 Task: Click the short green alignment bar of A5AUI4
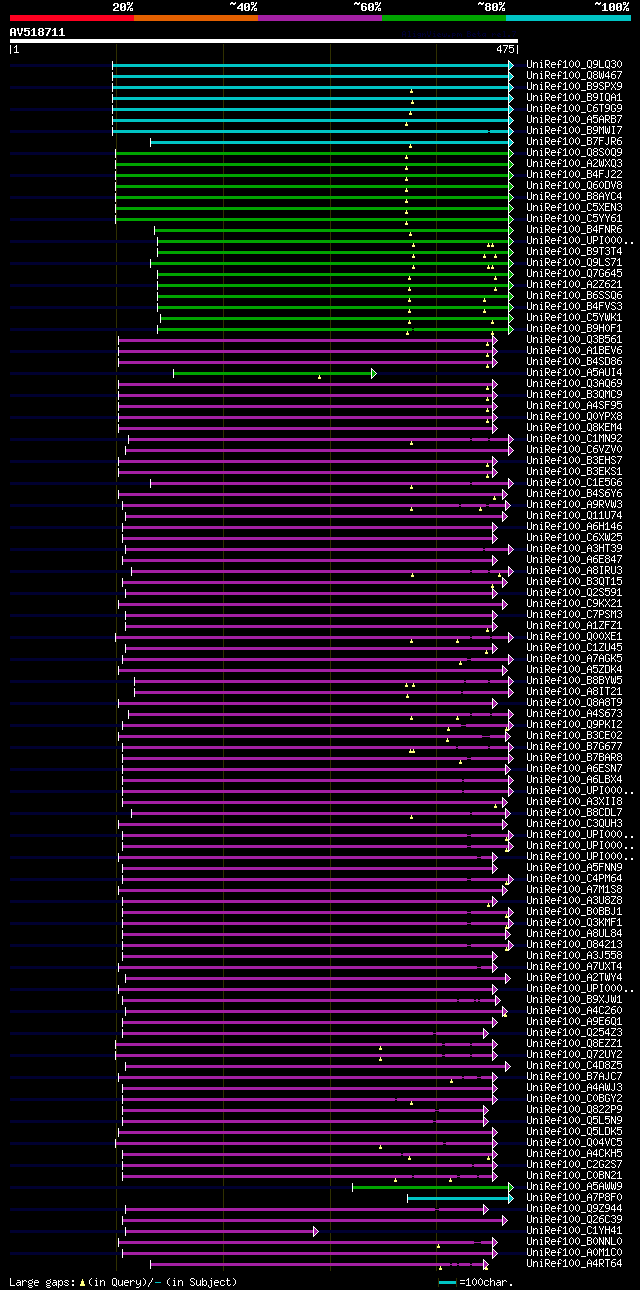[x=274, y=373]
